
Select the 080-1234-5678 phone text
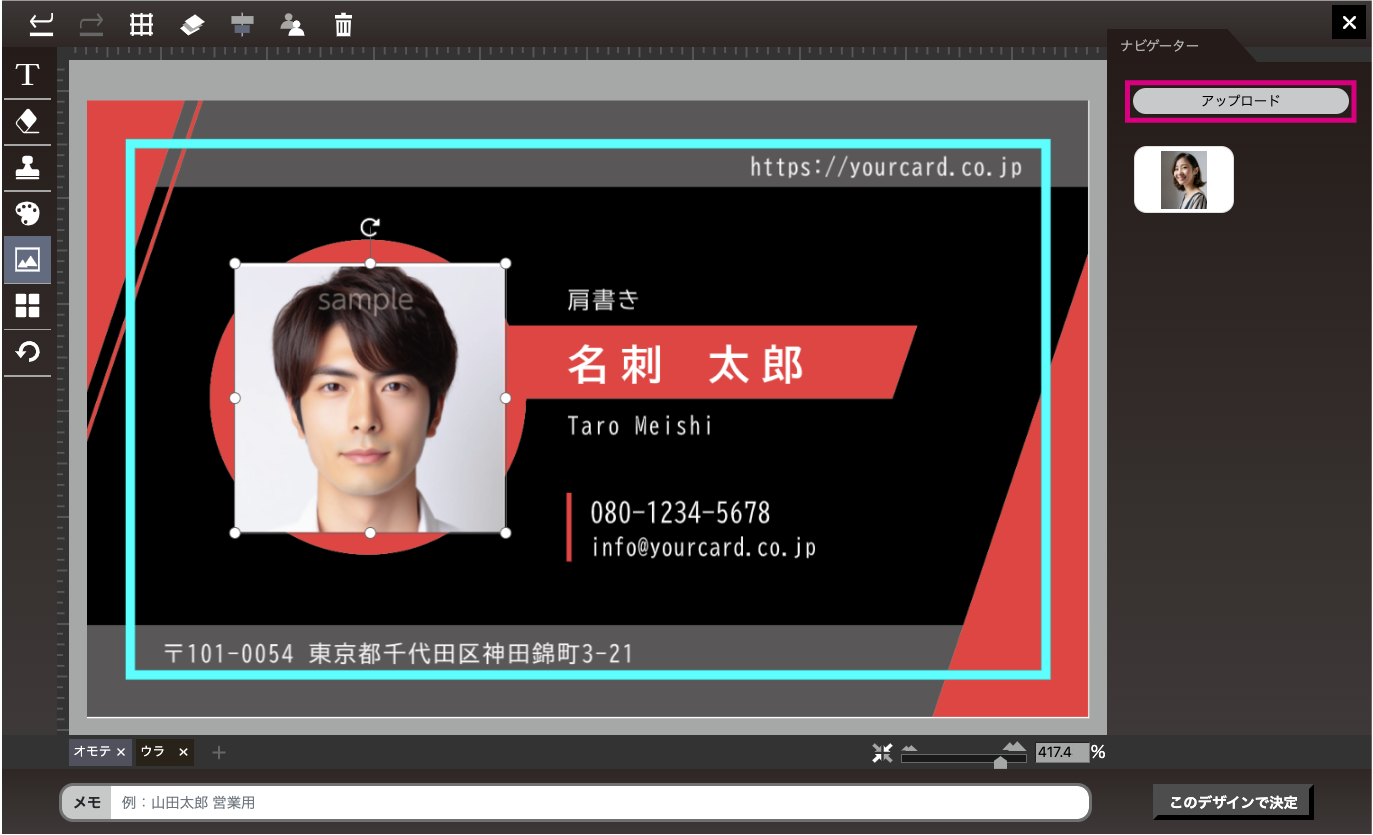680,513
